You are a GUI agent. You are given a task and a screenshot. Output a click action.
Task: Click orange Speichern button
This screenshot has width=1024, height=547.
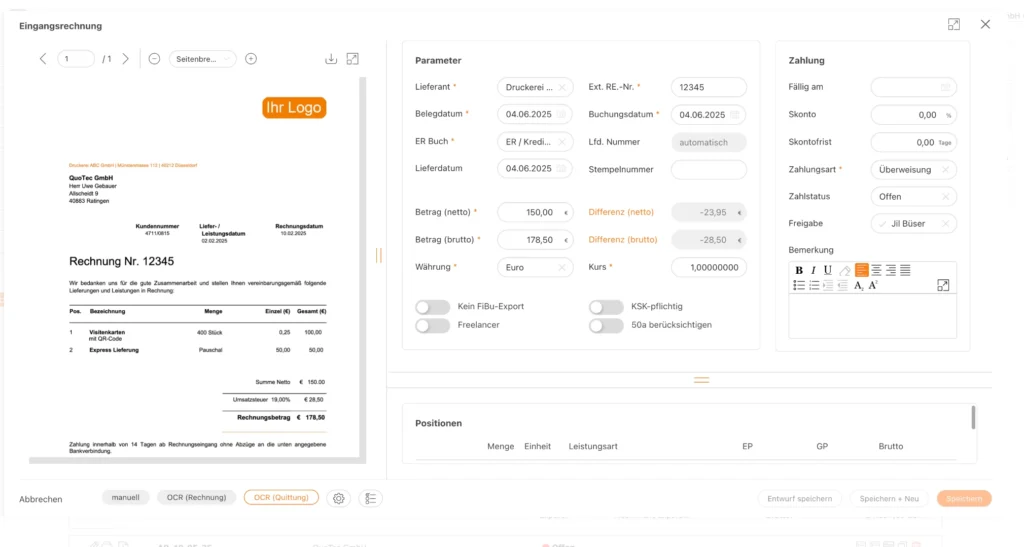coord(964,499)
